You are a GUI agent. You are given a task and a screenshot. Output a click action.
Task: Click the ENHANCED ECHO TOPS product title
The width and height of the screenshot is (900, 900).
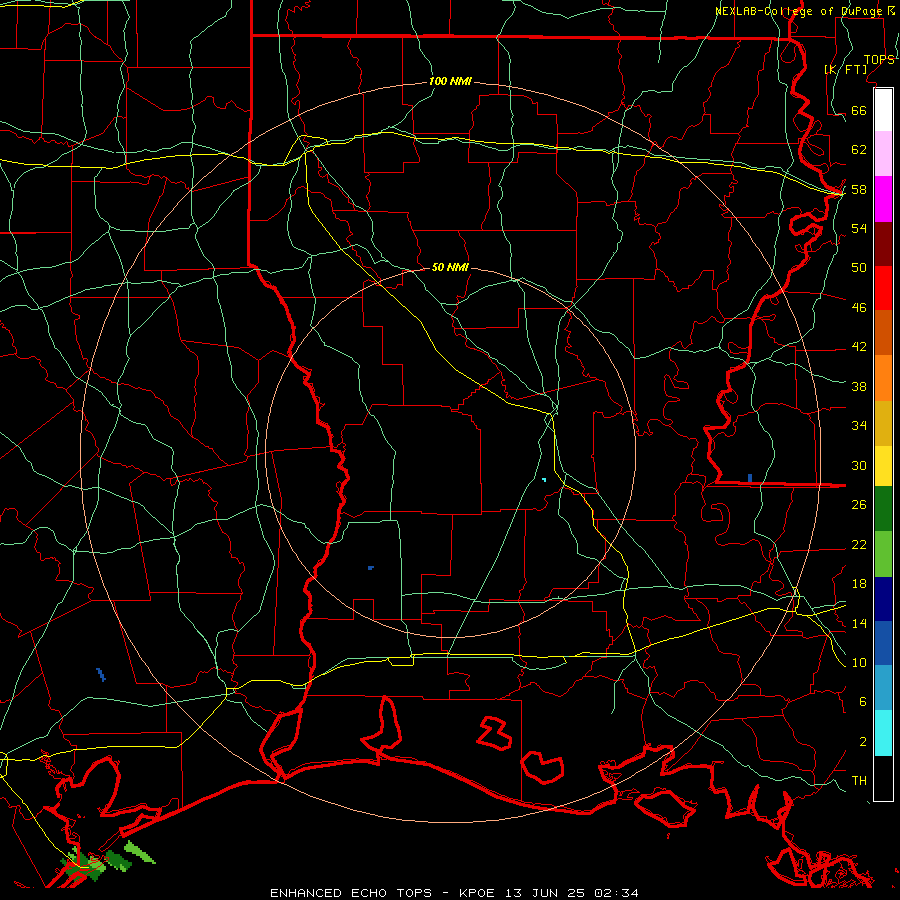tap(350, 893)
